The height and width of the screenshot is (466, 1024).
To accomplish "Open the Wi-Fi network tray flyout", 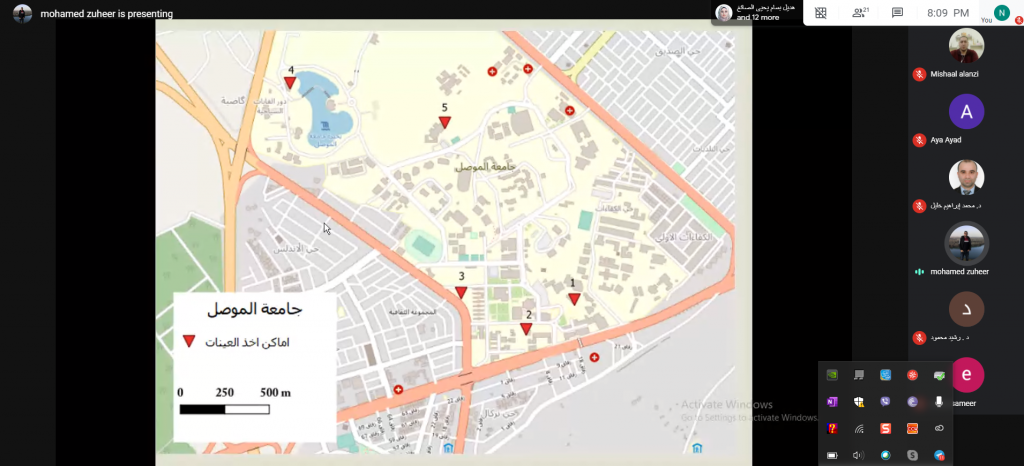I will click(x=859, y=429).
